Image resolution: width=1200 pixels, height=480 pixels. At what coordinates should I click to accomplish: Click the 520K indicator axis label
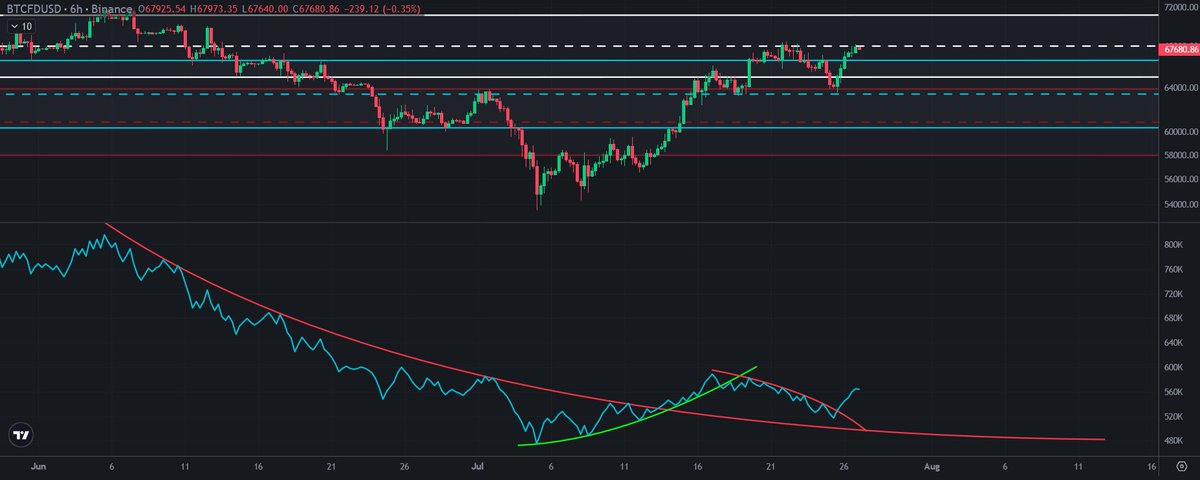[x=1175, y=417]
